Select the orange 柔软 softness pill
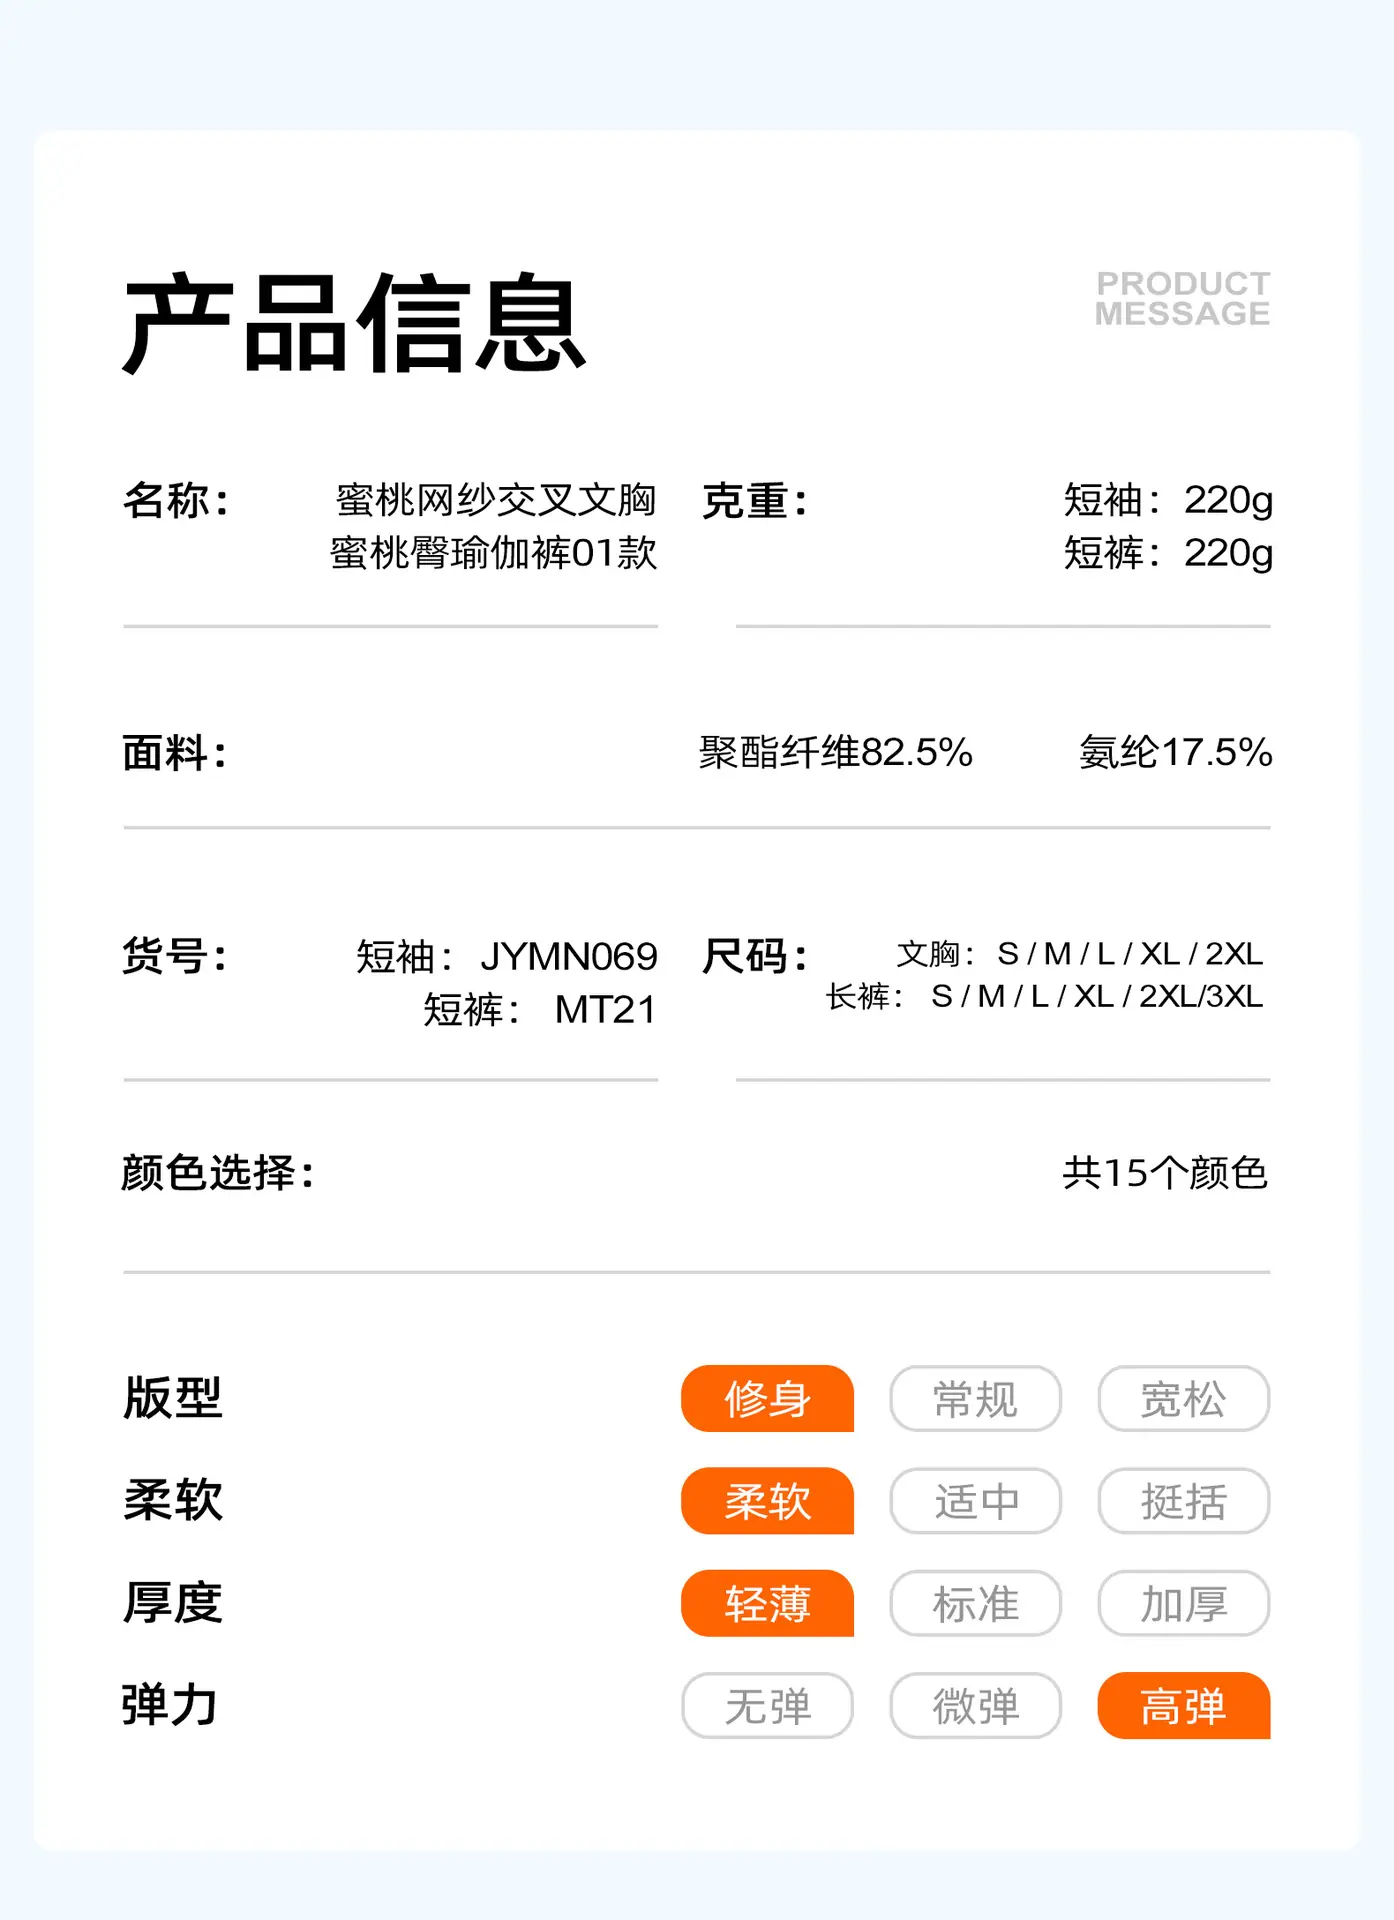 tap(767, 1500)
